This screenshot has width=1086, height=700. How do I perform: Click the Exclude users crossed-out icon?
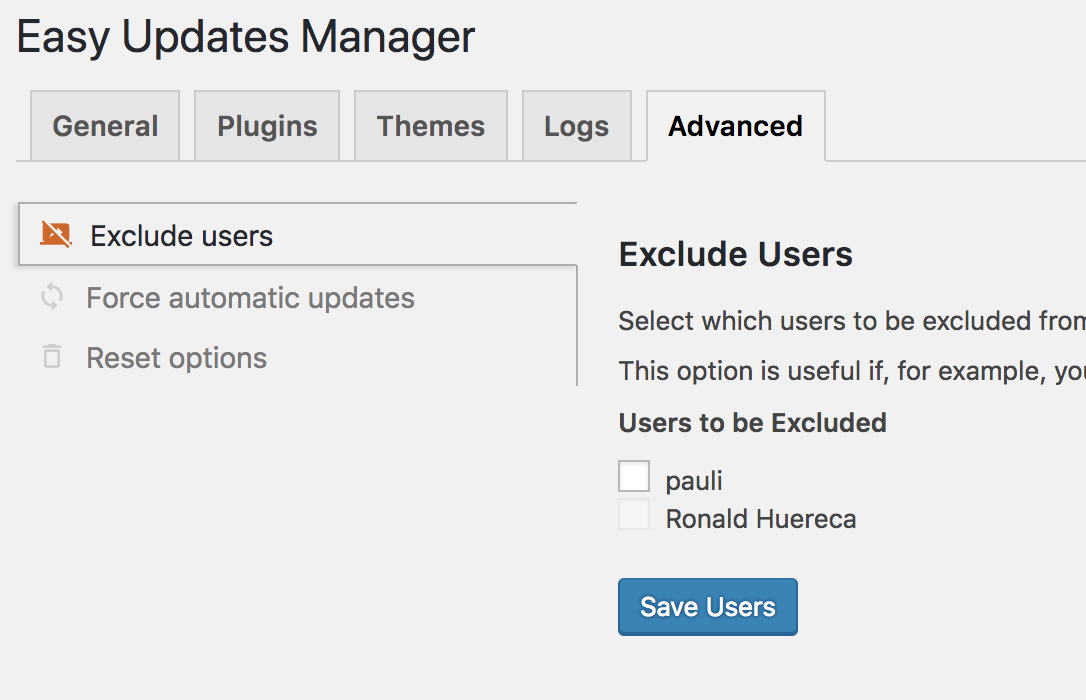click(55, 235)
